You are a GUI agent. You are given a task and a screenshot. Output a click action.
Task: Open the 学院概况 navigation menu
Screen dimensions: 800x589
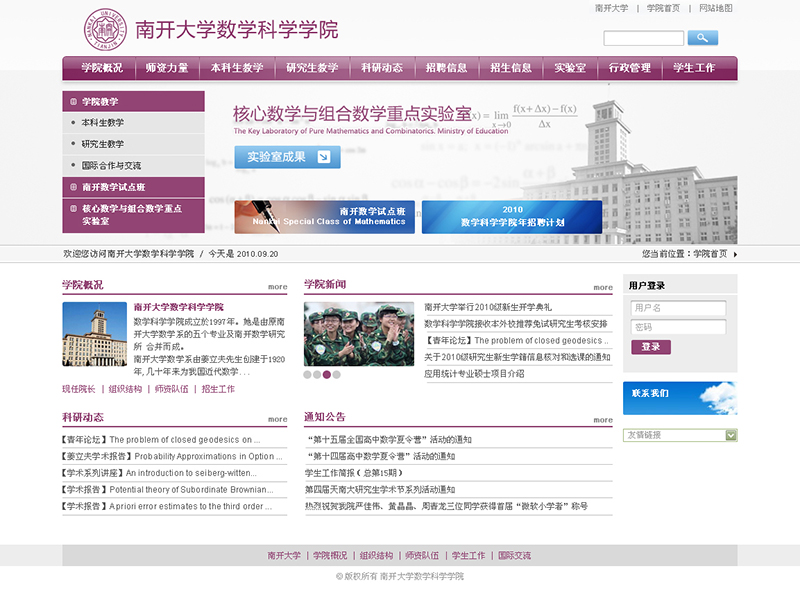tap(101, 68)
